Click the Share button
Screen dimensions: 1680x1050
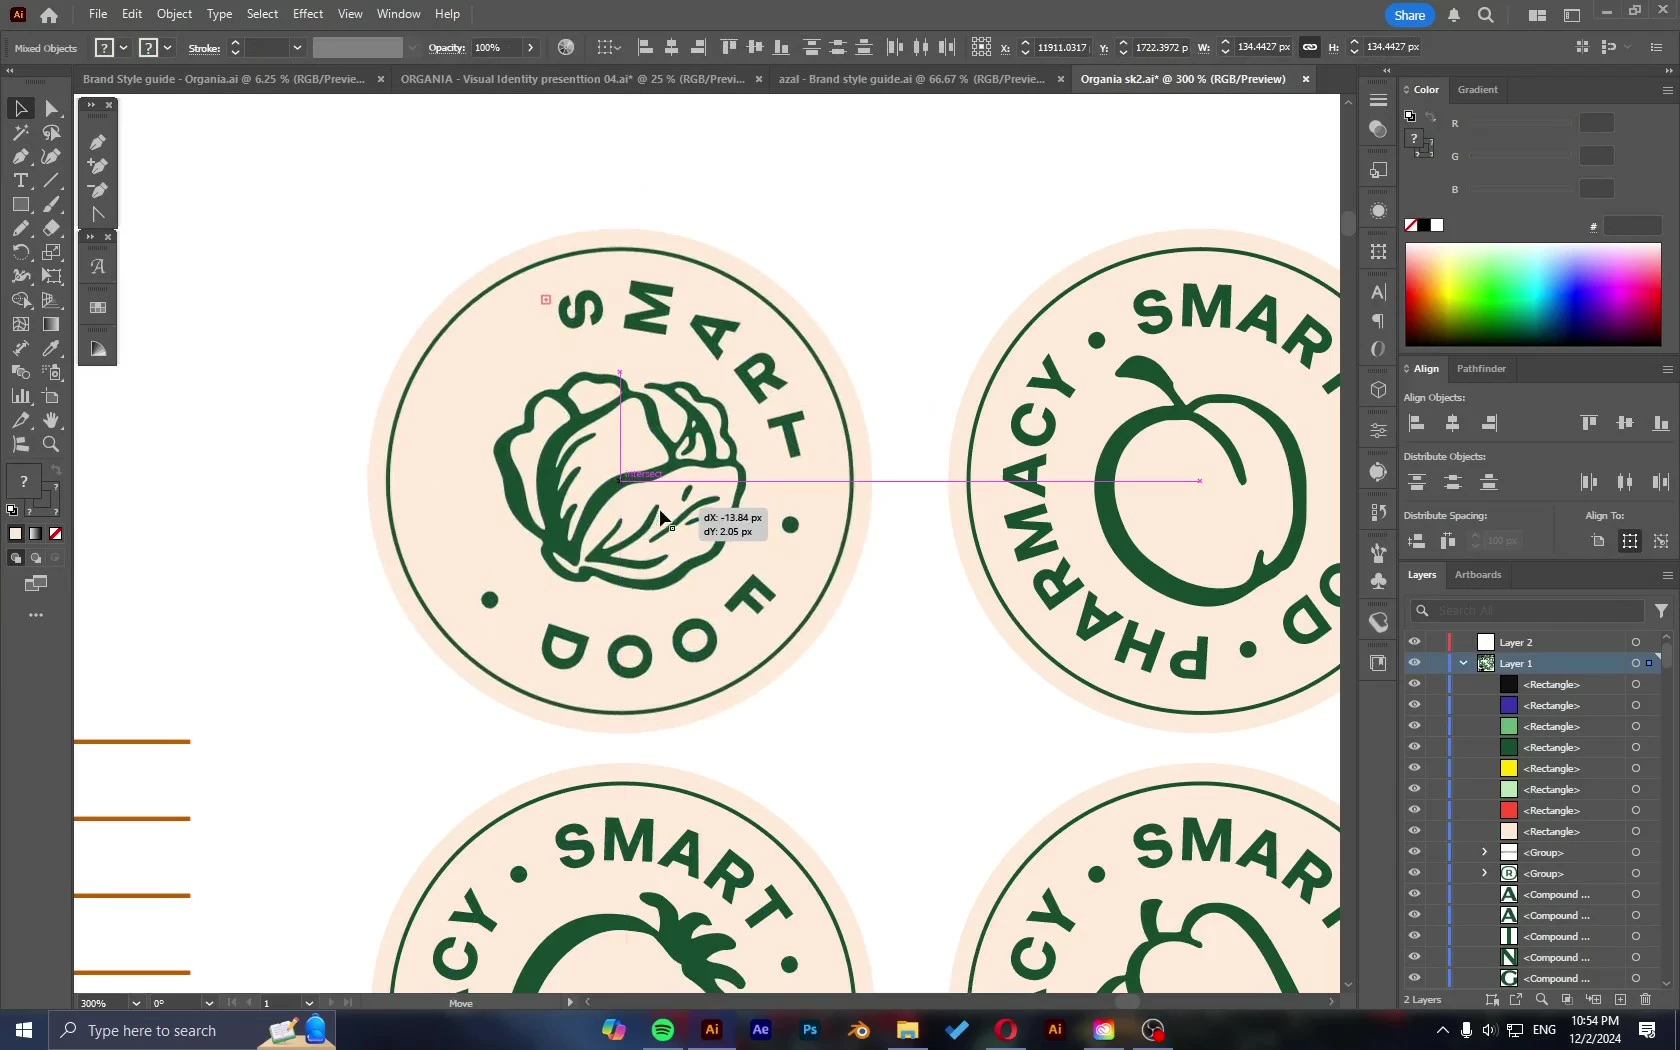point(1409,15)
